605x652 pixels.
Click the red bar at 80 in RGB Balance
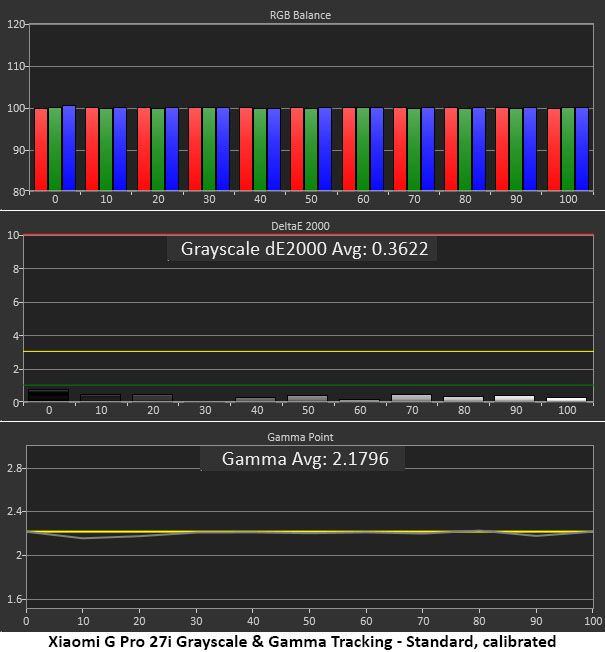451,149
